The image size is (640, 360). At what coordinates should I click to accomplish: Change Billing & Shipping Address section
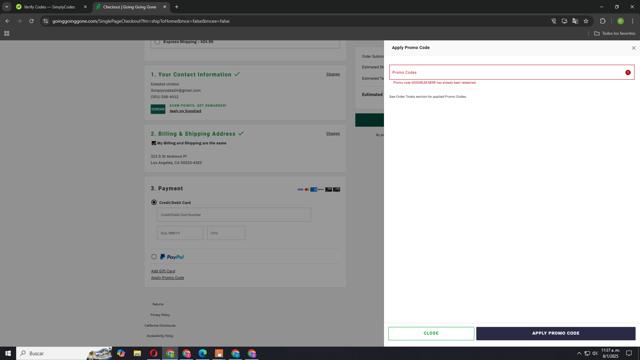click(333, 133)
